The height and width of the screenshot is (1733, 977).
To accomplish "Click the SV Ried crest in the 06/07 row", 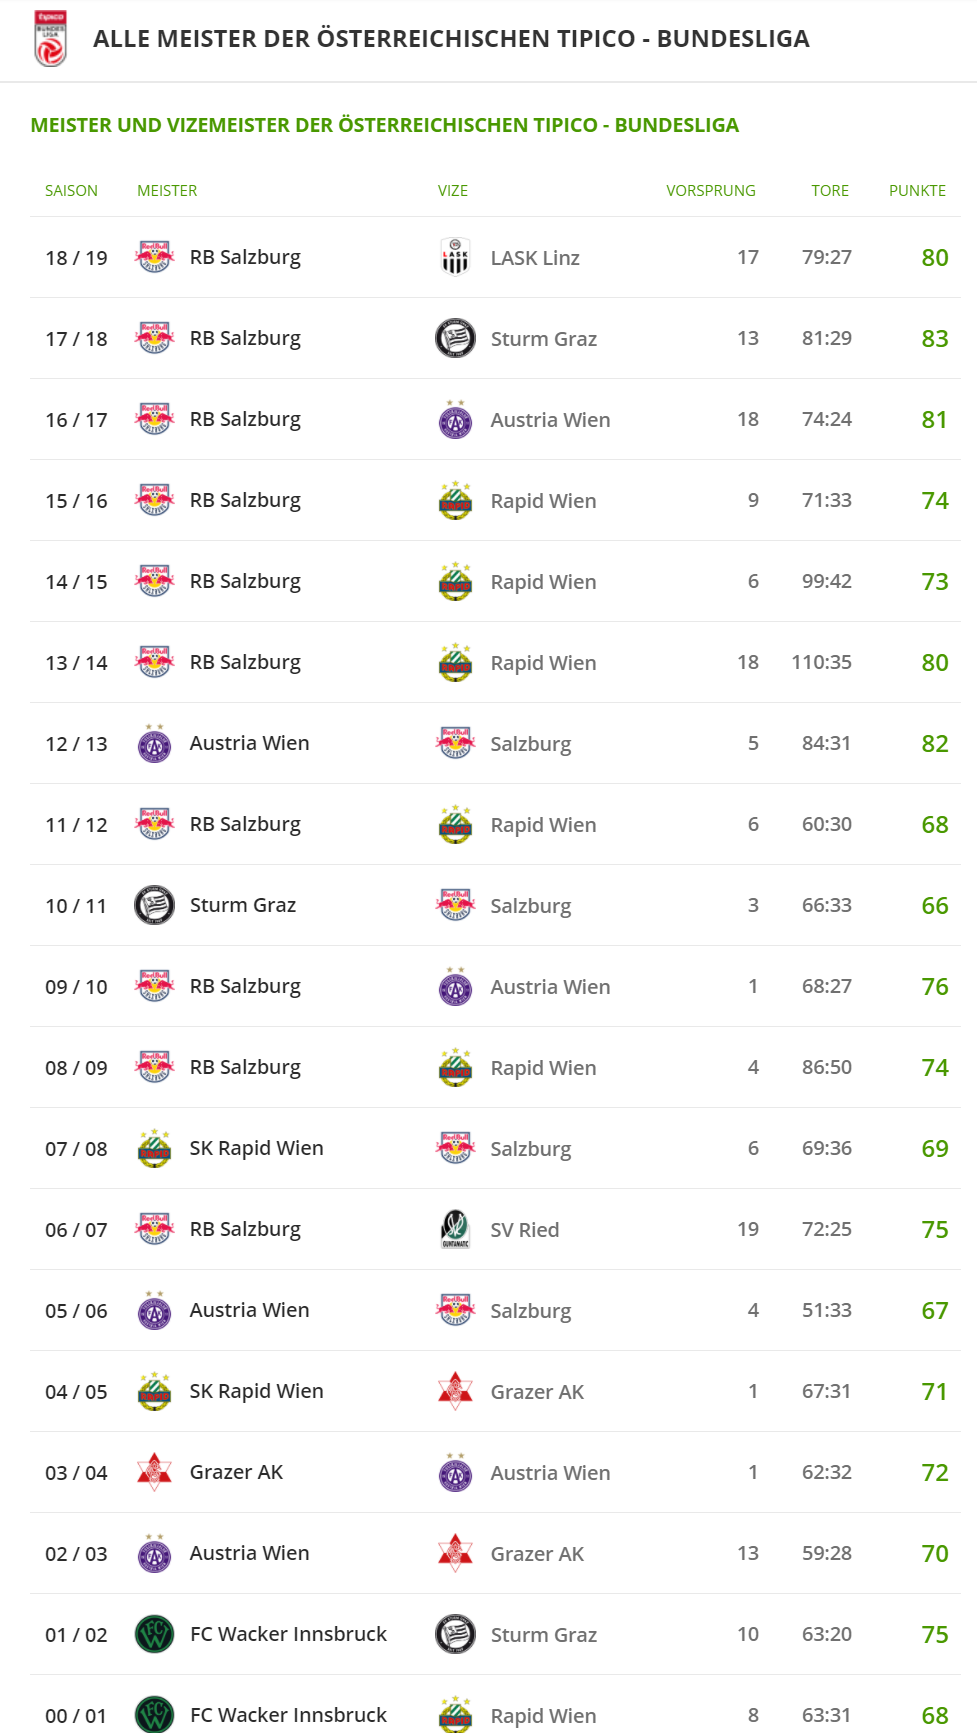I will tap(455, 1229).
